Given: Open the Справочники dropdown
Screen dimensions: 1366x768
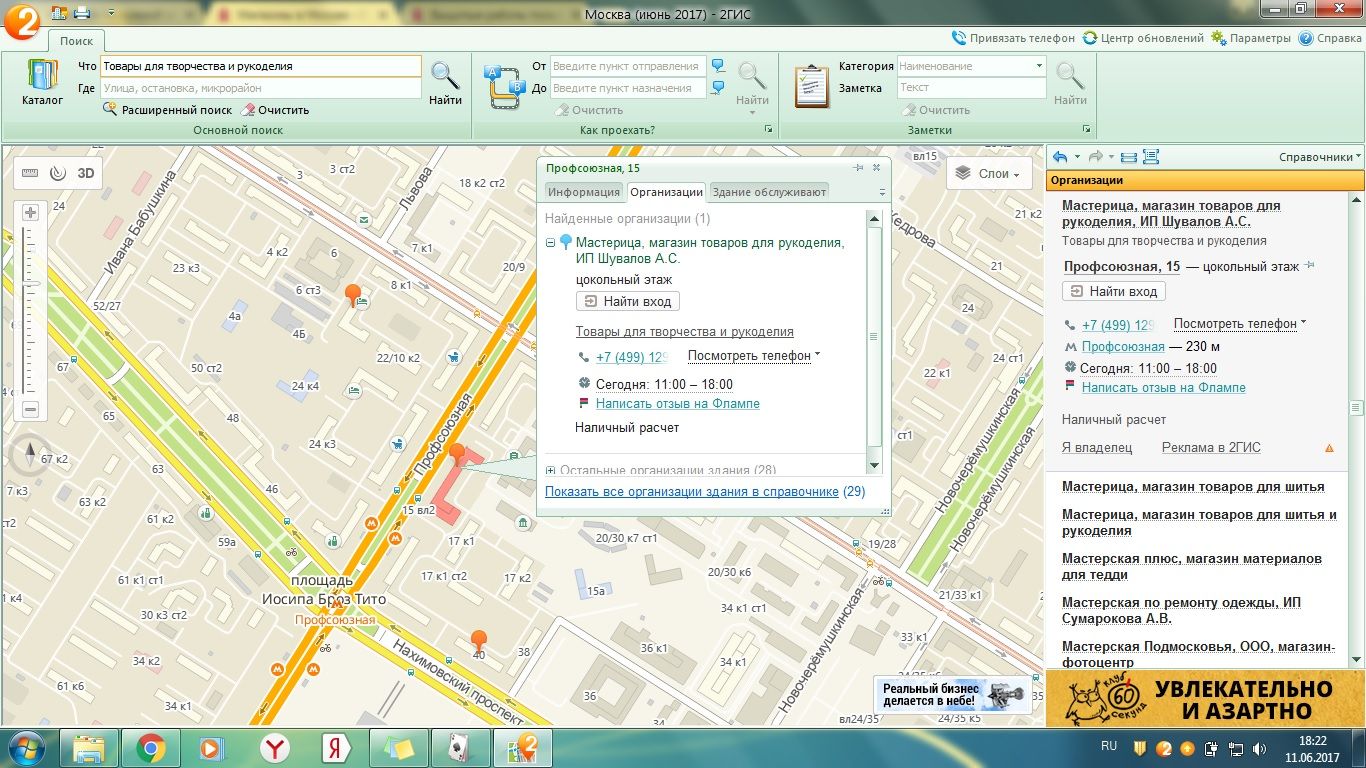Looking at the screenshot, I should point(1320,157).
